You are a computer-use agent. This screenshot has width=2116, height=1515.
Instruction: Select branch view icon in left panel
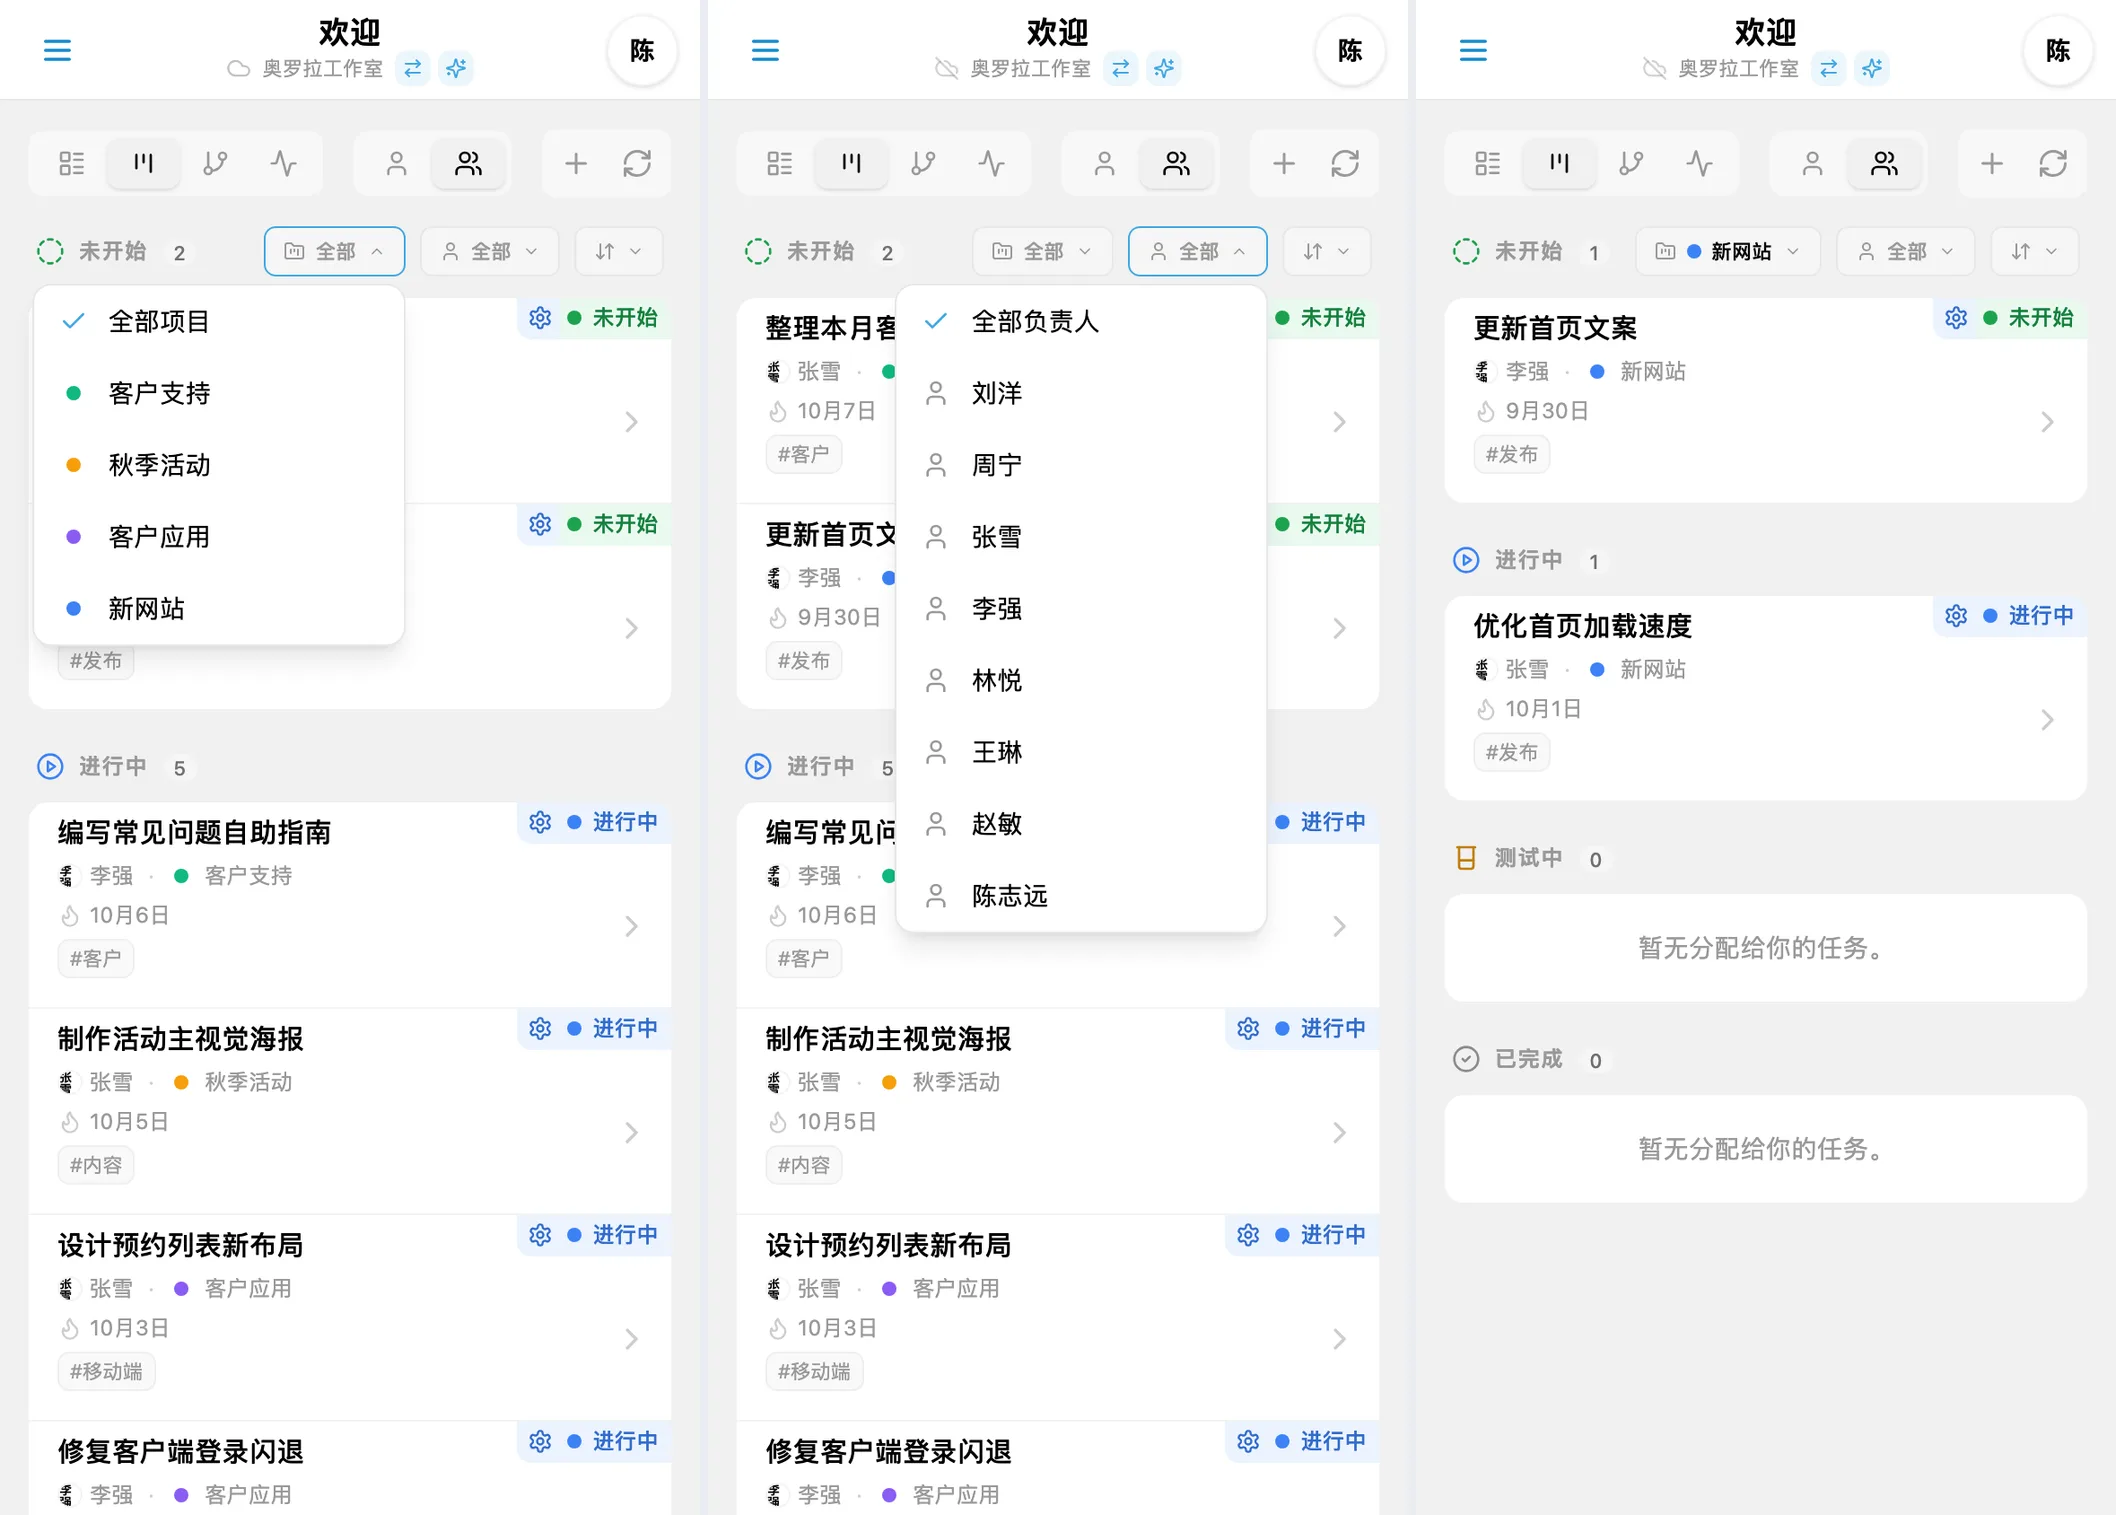215,163
